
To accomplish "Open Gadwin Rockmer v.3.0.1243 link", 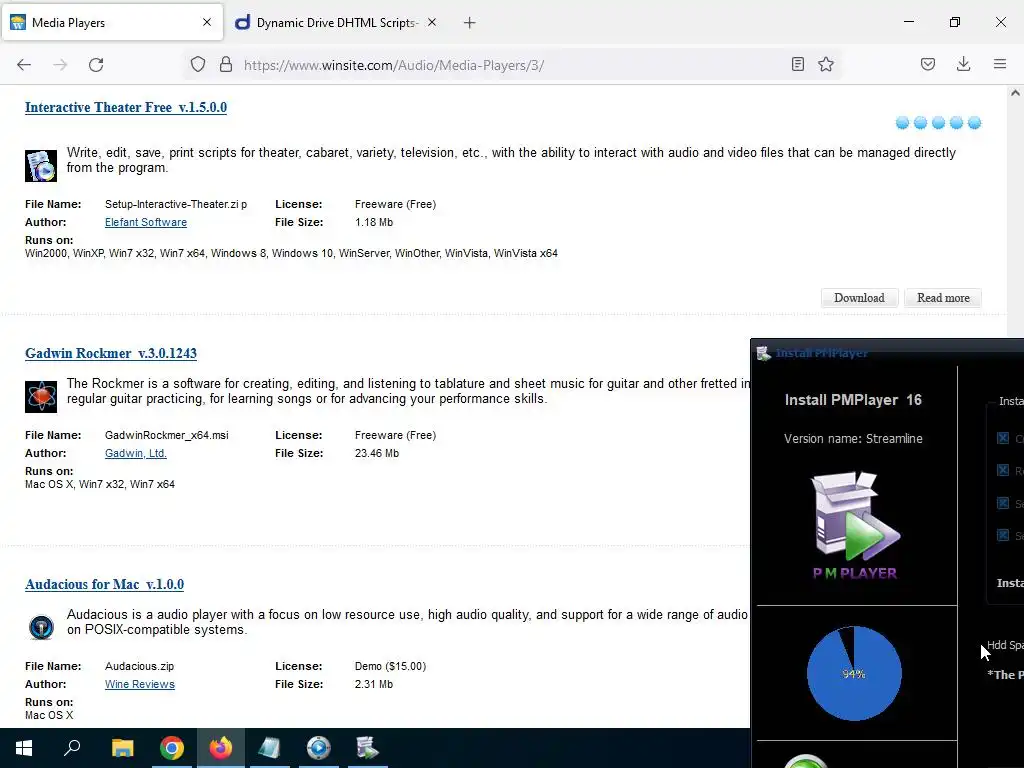I will point(111,353).
